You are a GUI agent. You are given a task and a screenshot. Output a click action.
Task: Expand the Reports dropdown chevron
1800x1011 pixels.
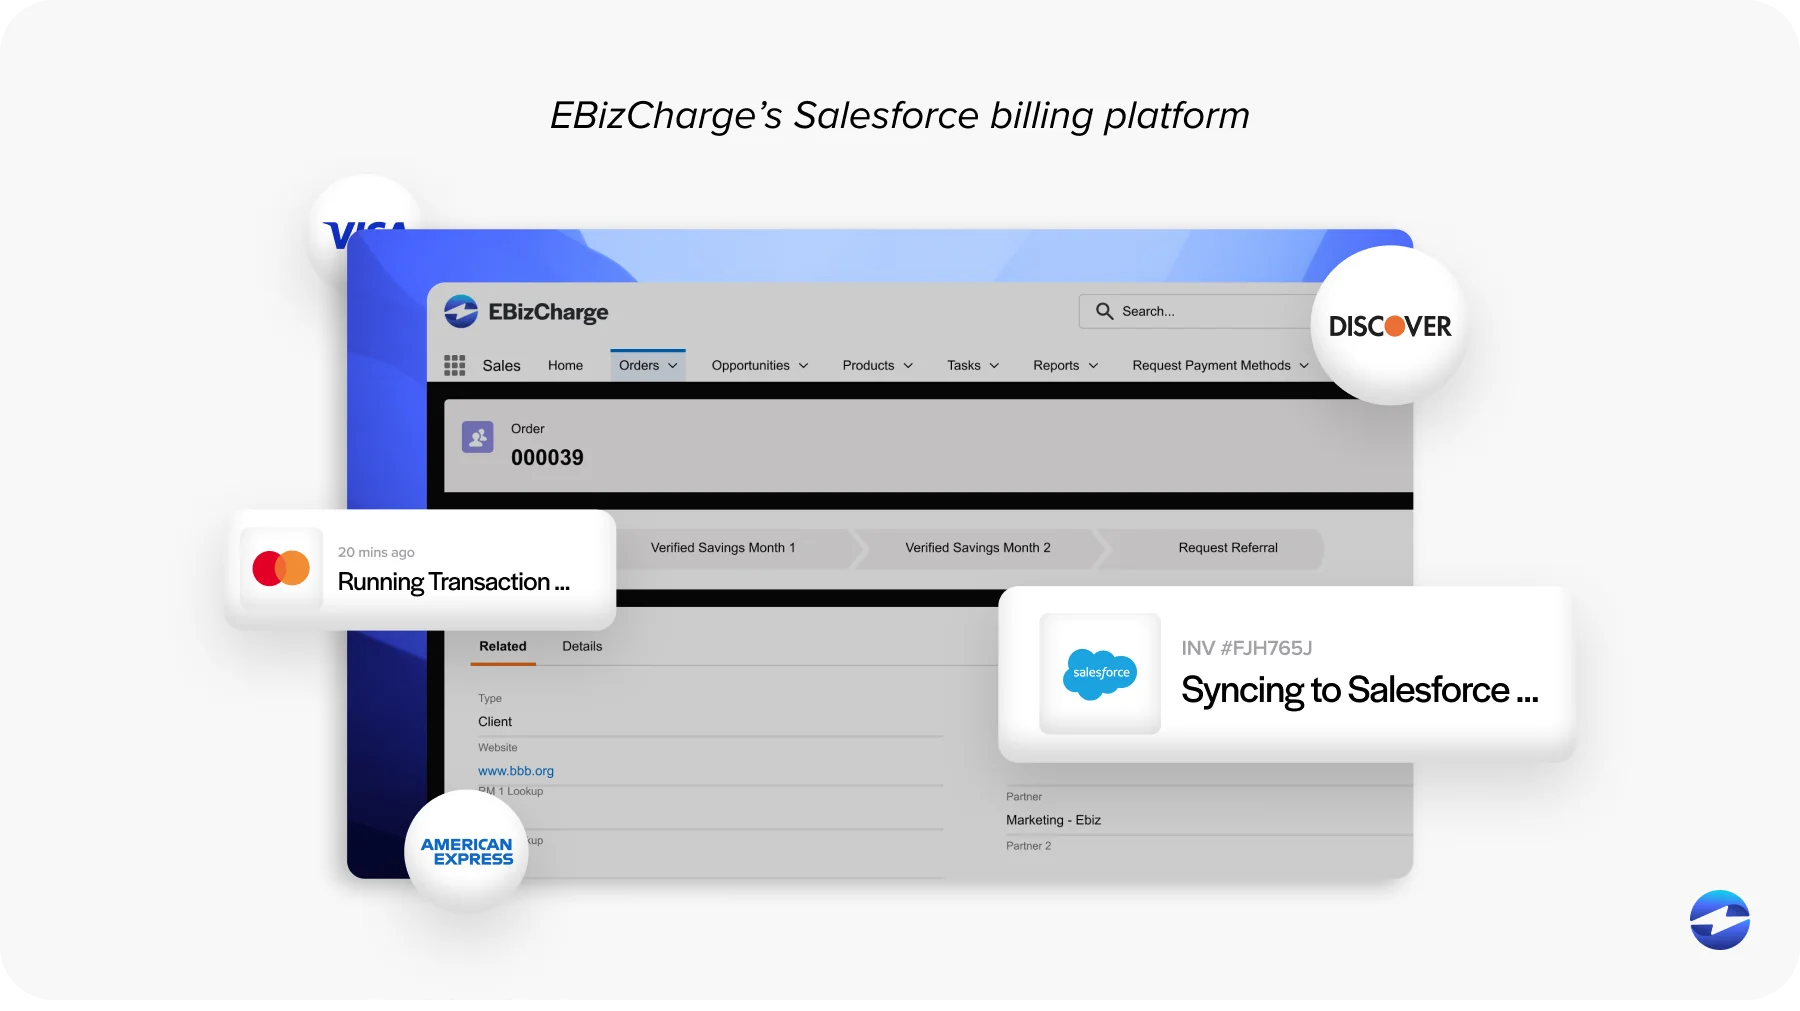[x=1093, y=366]
